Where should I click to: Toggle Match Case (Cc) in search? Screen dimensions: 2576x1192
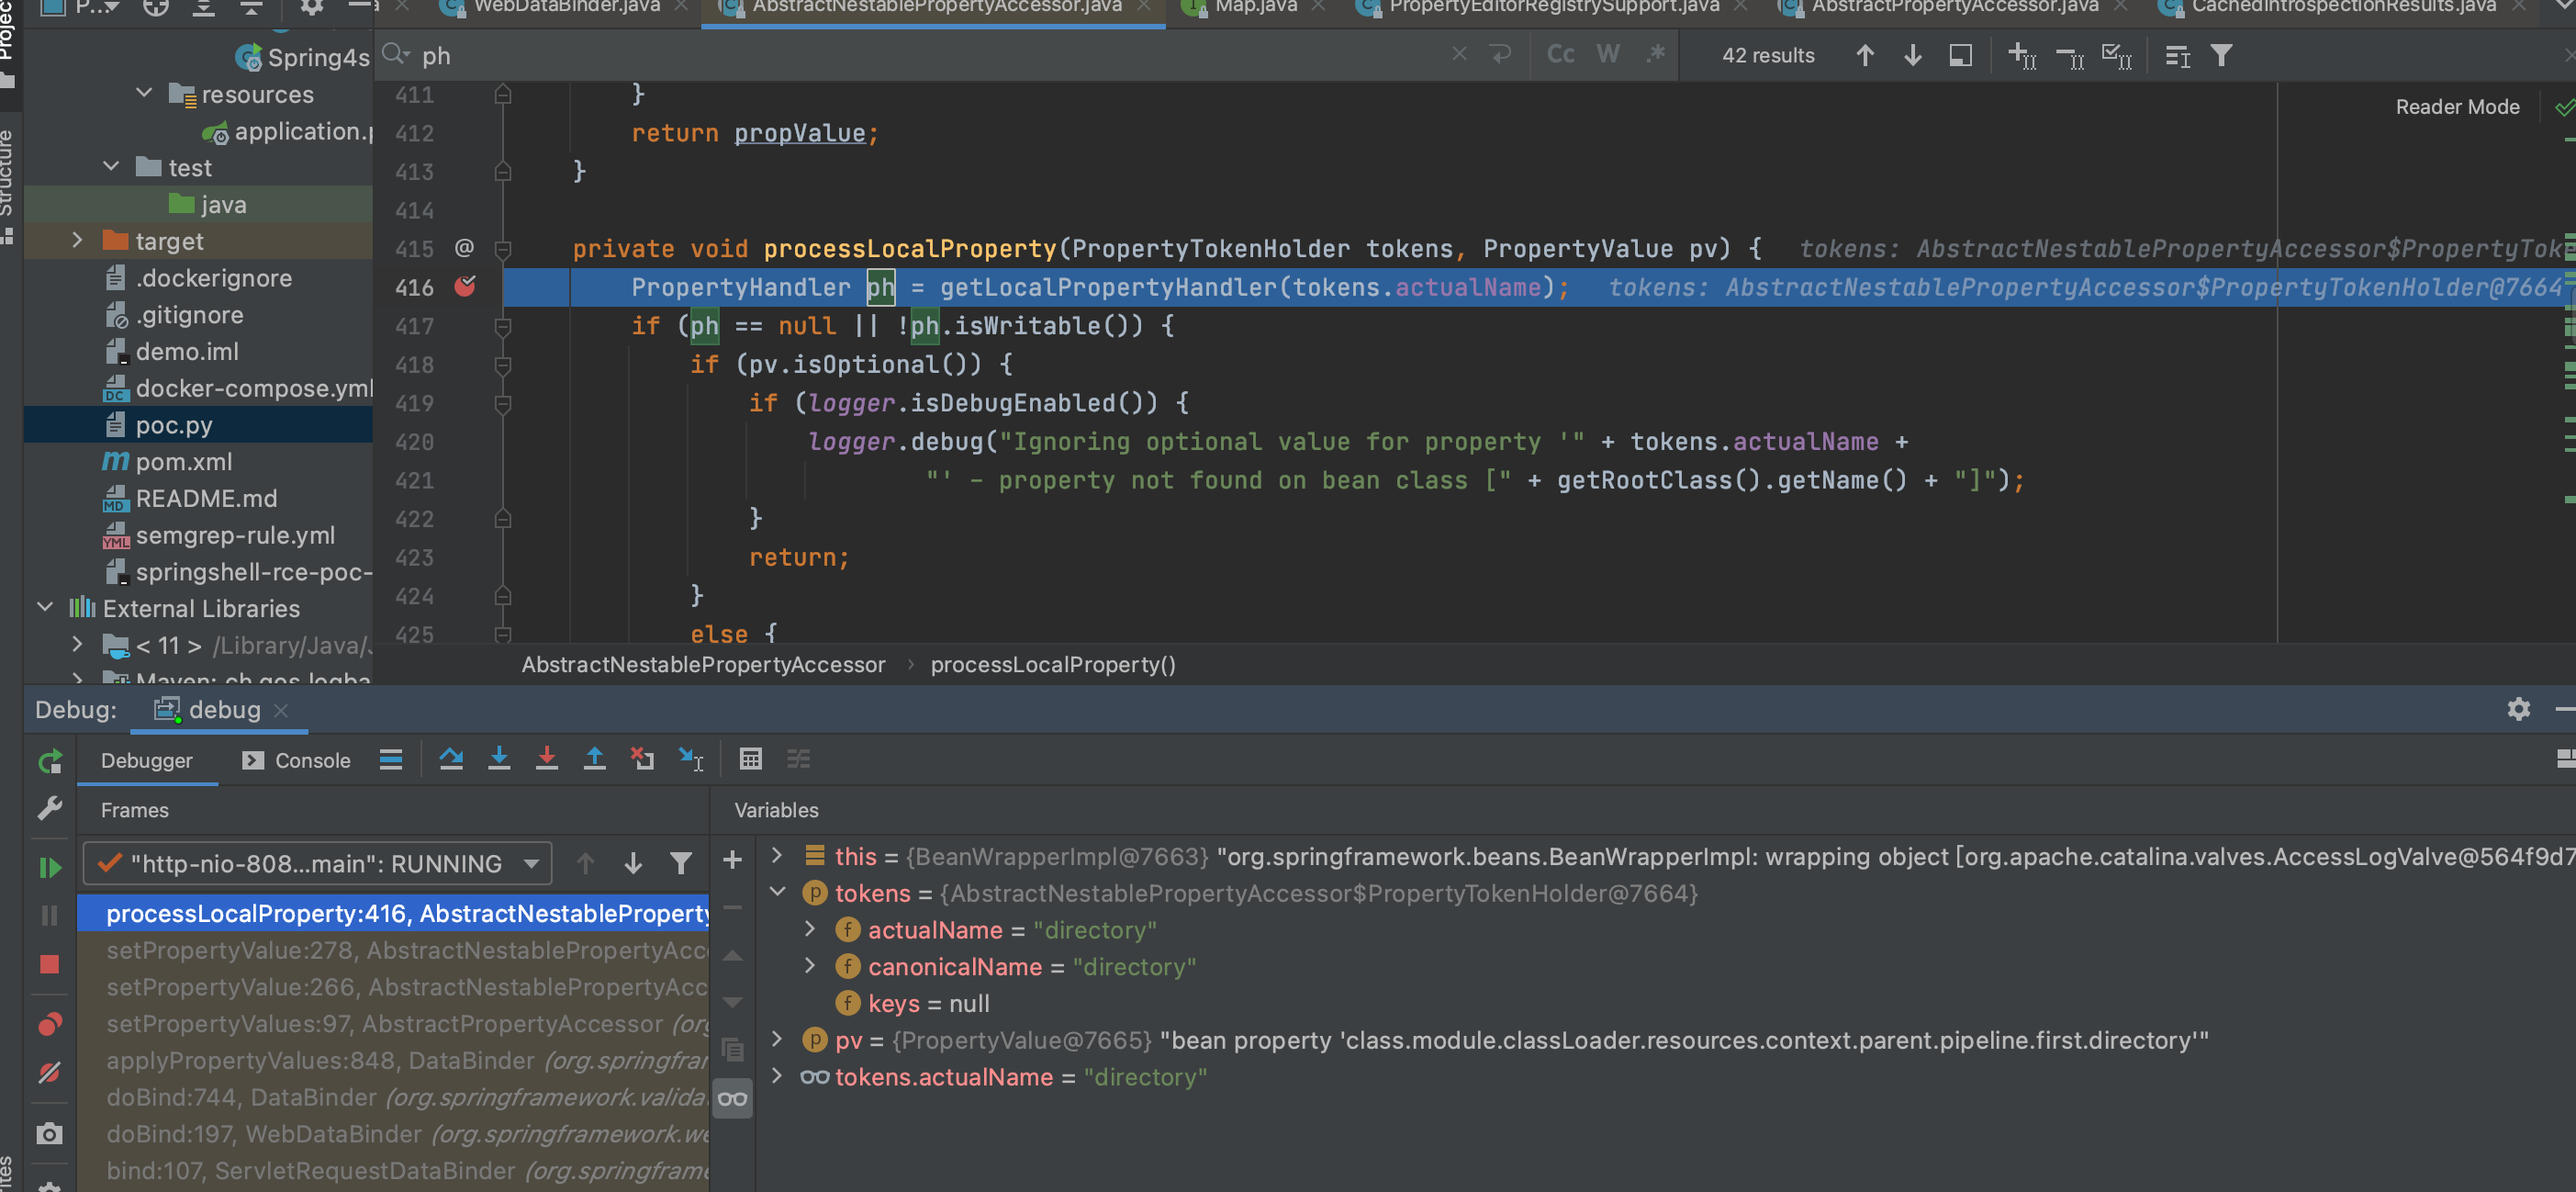[x=1560, y=54]
